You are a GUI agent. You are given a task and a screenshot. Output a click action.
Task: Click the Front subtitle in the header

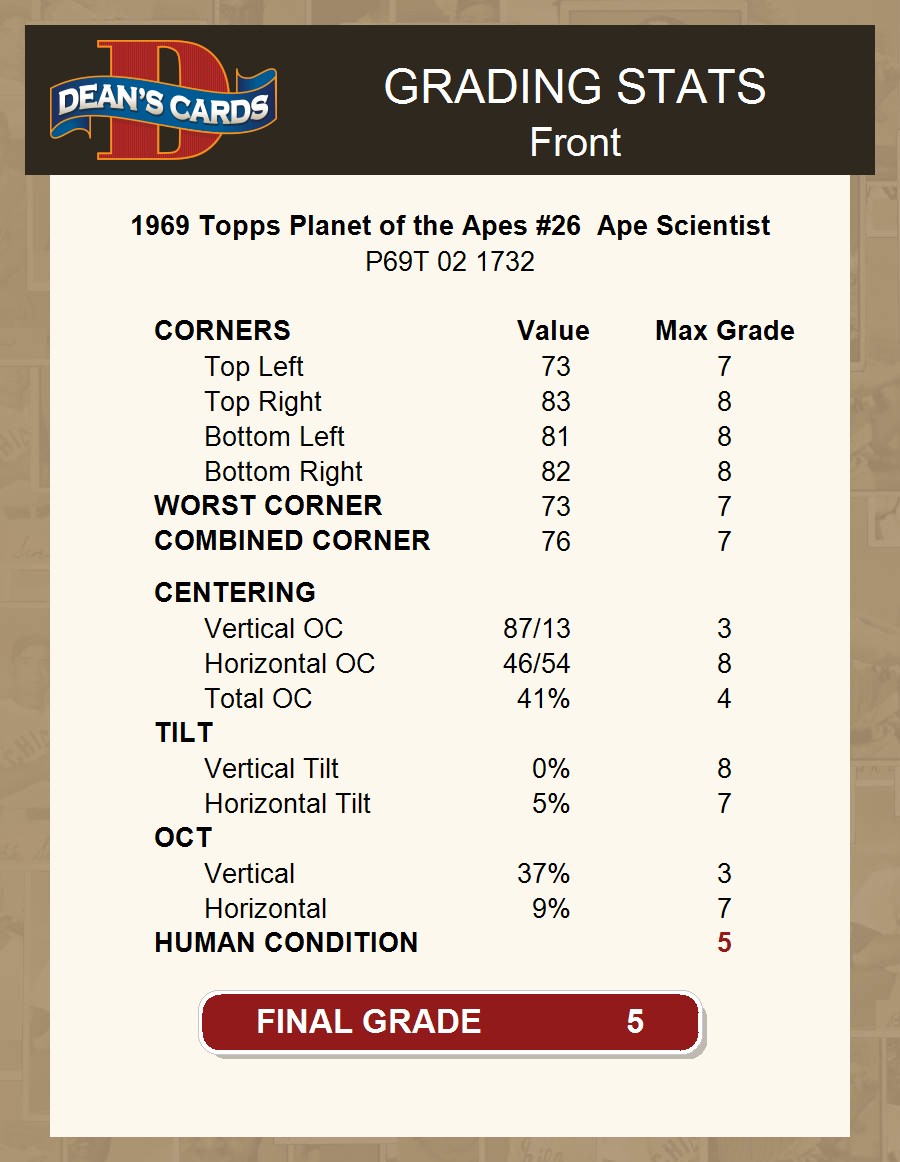(x=575, y=143)
